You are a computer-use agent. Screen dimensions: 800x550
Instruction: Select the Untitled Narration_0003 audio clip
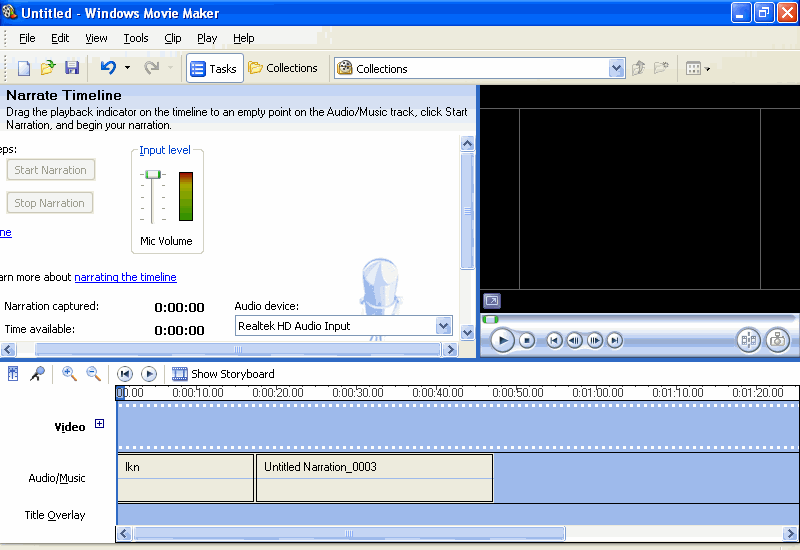374,478
